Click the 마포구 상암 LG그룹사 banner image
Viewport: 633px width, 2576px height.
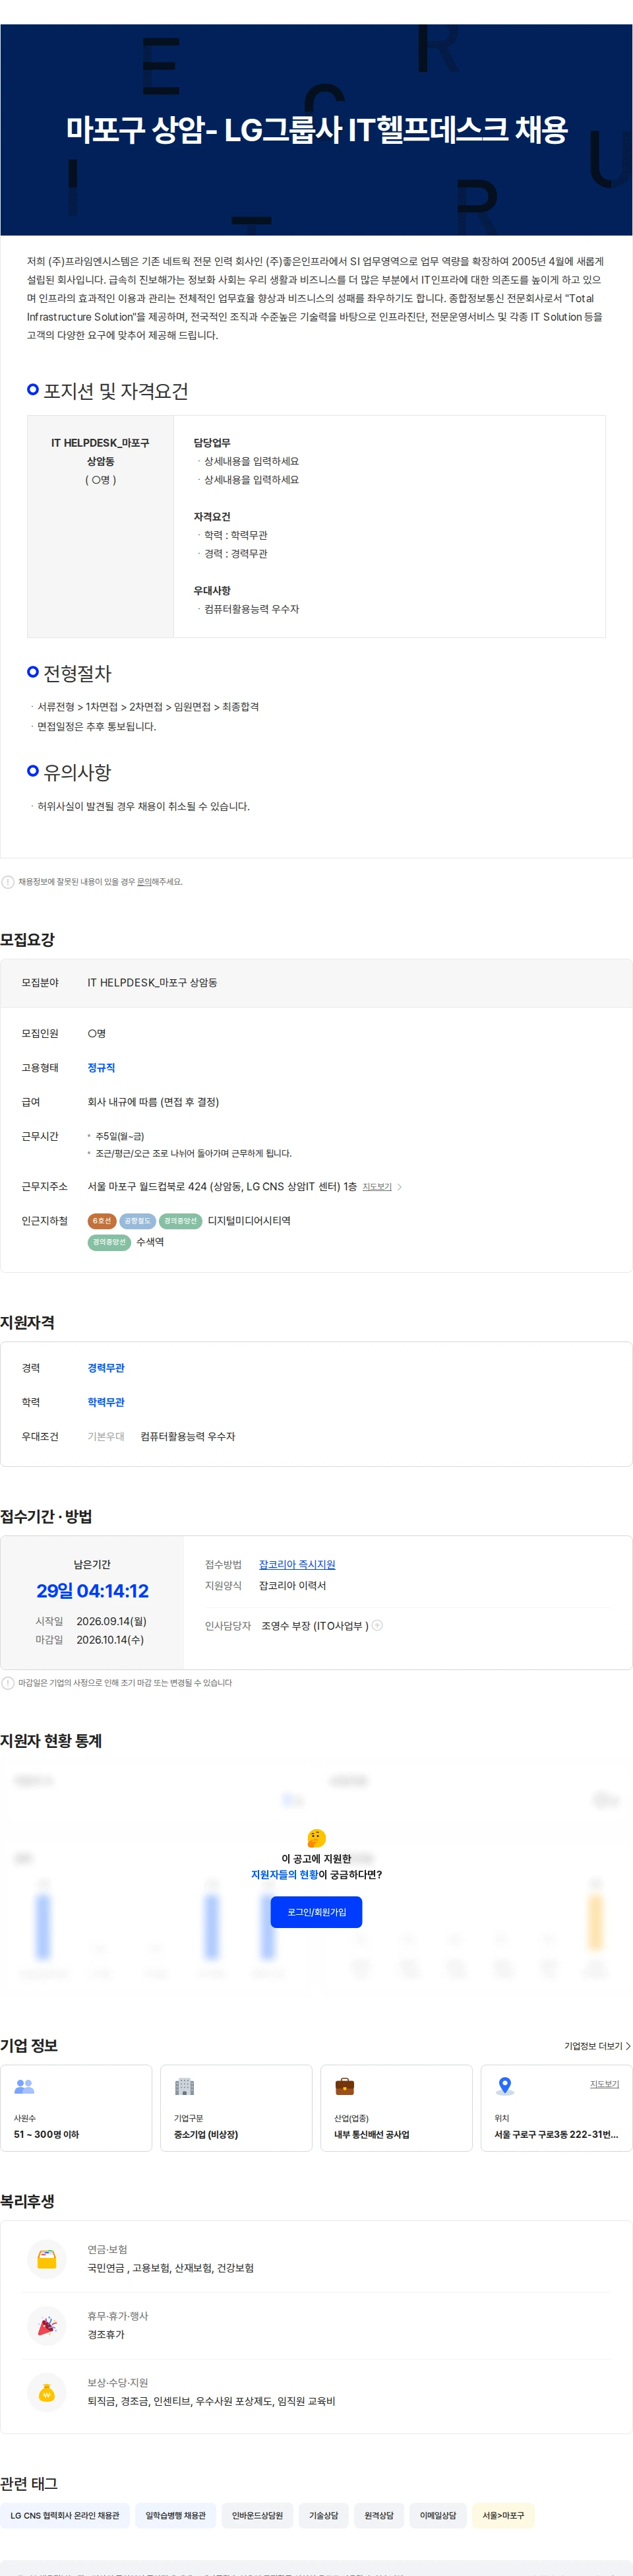pyautogui.click(x=316, y=130)
